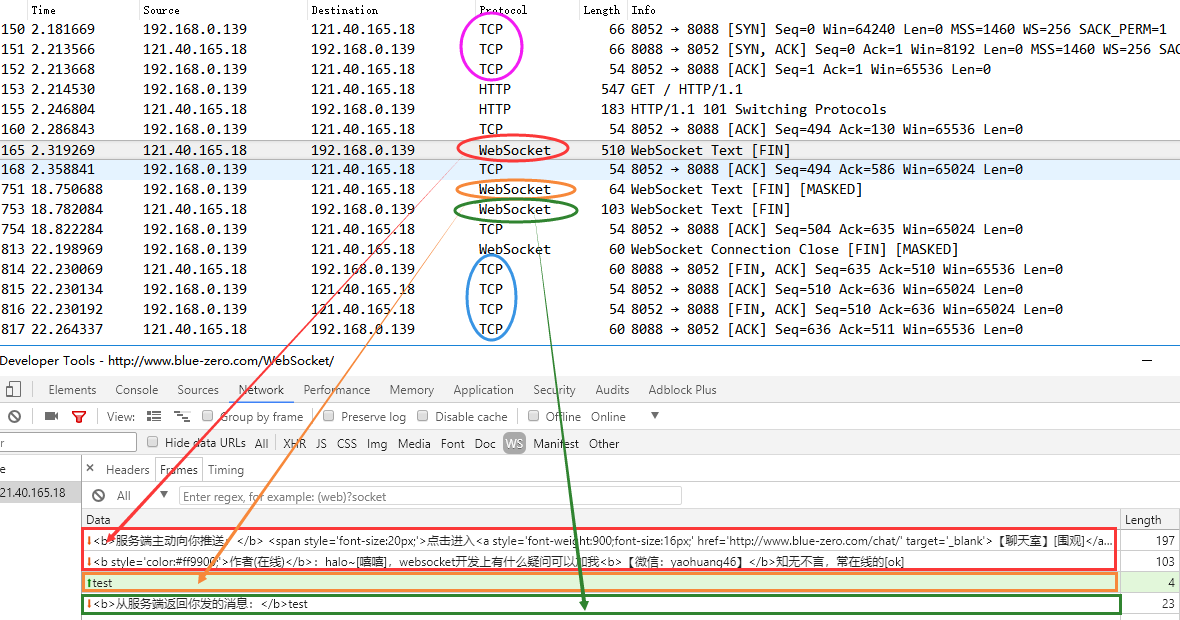Sort packets by Time column header
The height and width of the screenshot is (620, 1180).
point(43,10)
